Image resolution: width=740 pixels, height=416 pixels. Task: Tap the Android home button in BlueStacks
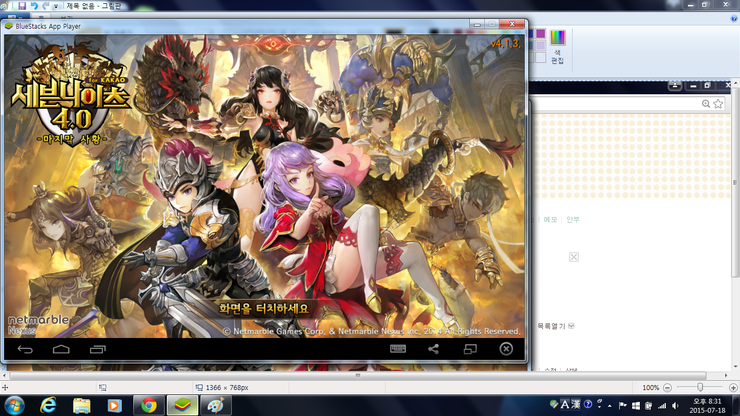pos(61,349)
